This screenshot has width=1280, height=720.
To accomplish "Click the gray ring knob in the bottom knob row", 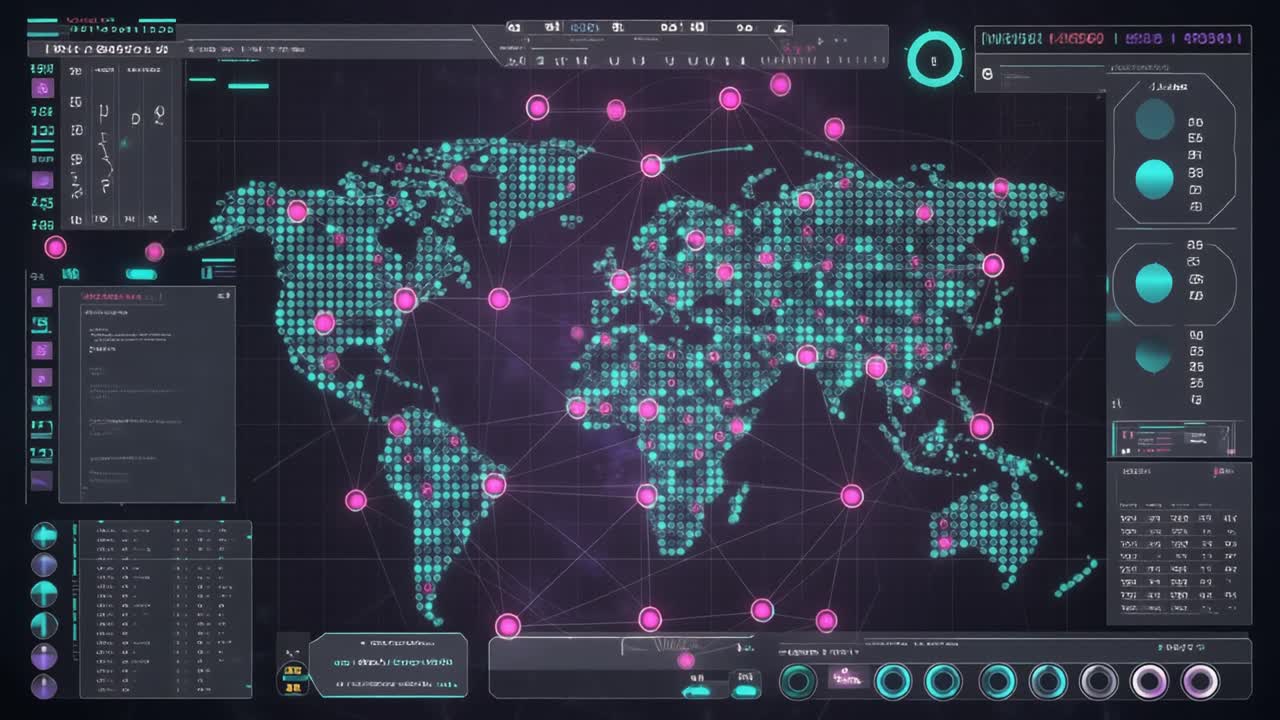I will (1099, 682).
